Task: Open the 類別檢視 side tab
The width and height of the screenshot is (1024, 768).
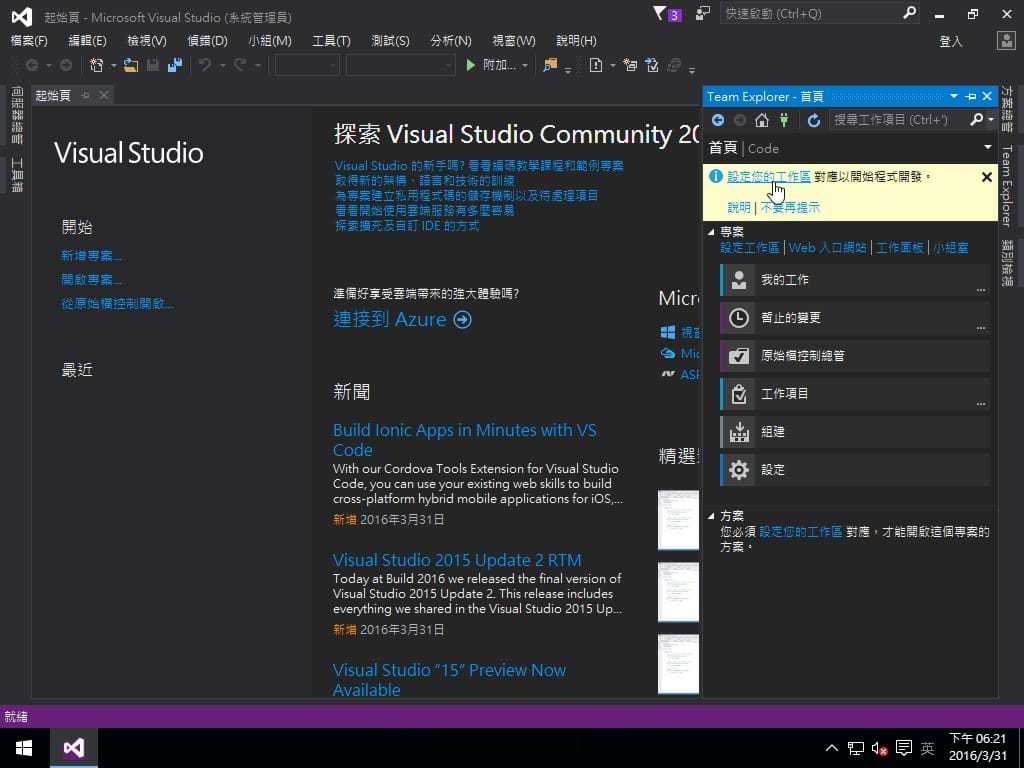Action: click(x=1007, y=264)
